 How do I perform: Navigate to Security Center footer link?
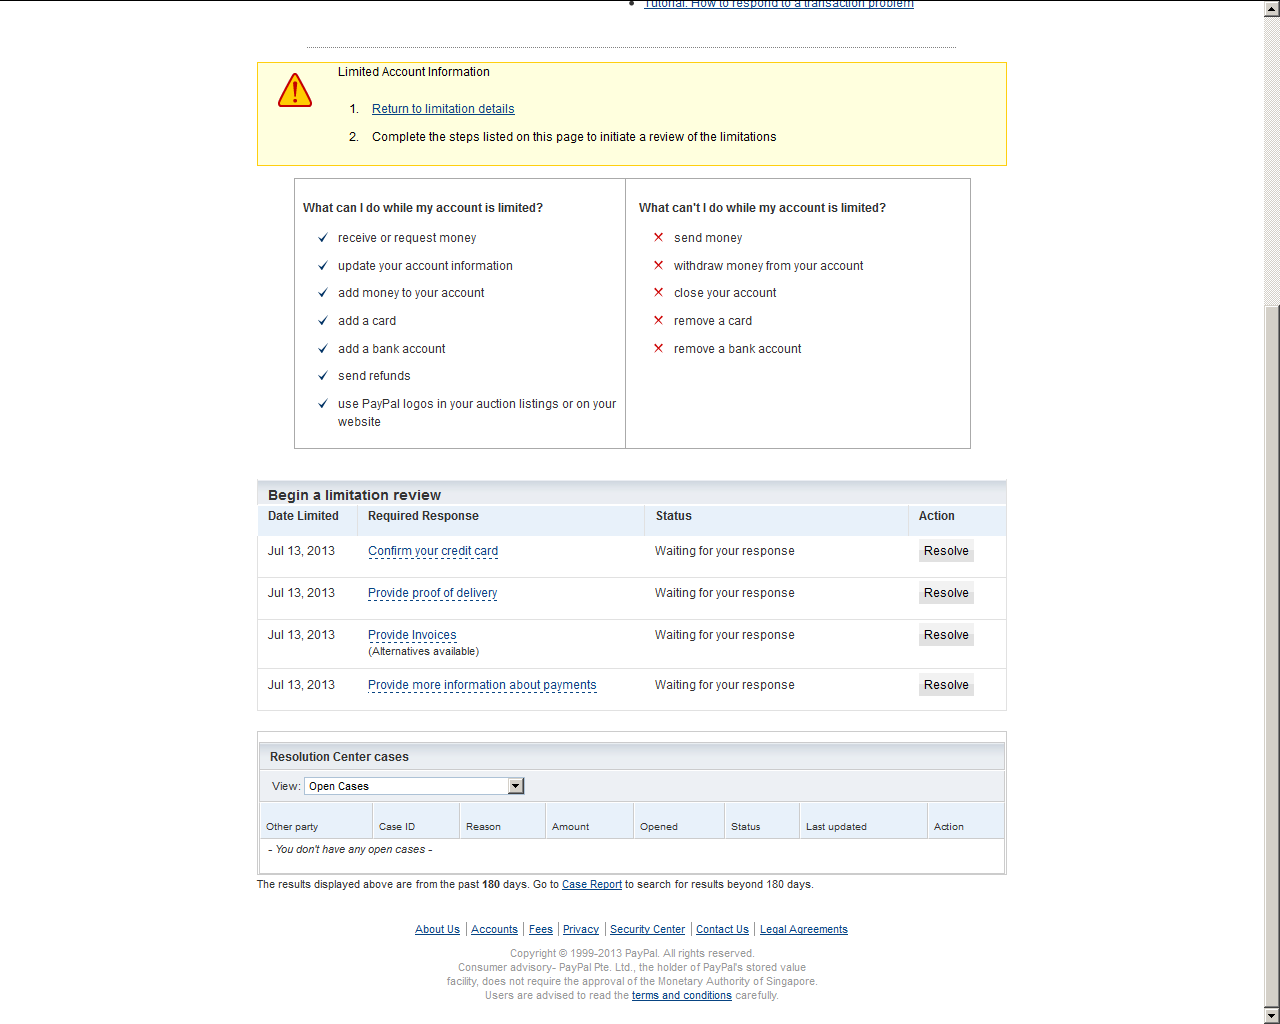[647, 930]
